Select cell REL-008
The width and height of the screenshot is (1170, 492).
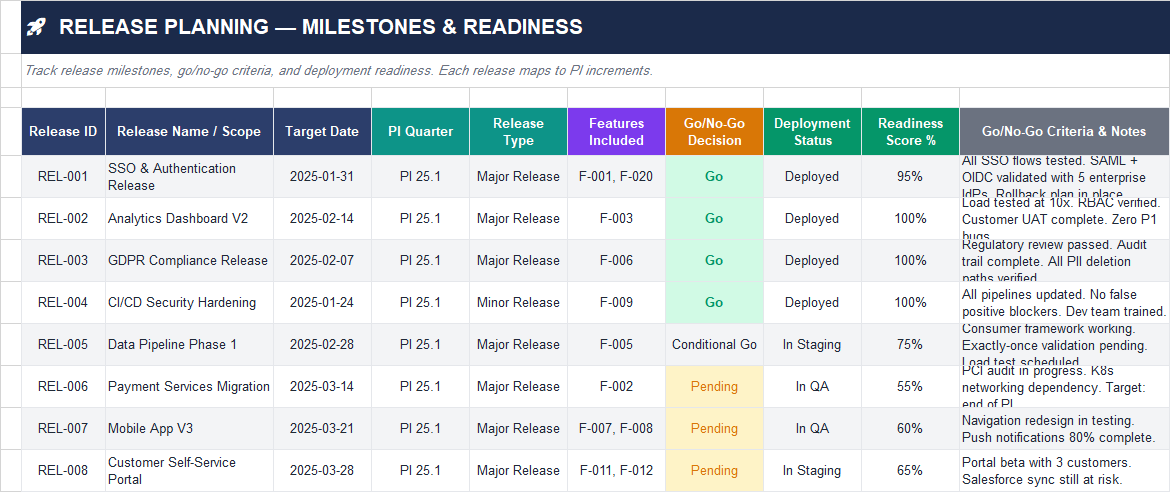tap(63, 470)
